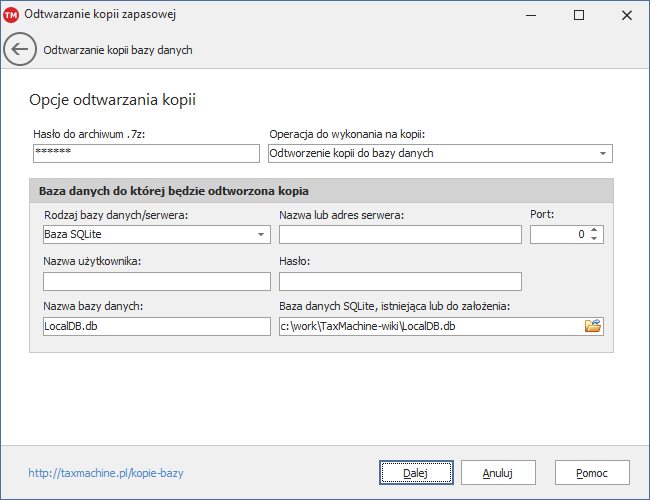Maximize the restore backup window
The height and width of the screenshot is (500, 650).
(x=579, y=15)
